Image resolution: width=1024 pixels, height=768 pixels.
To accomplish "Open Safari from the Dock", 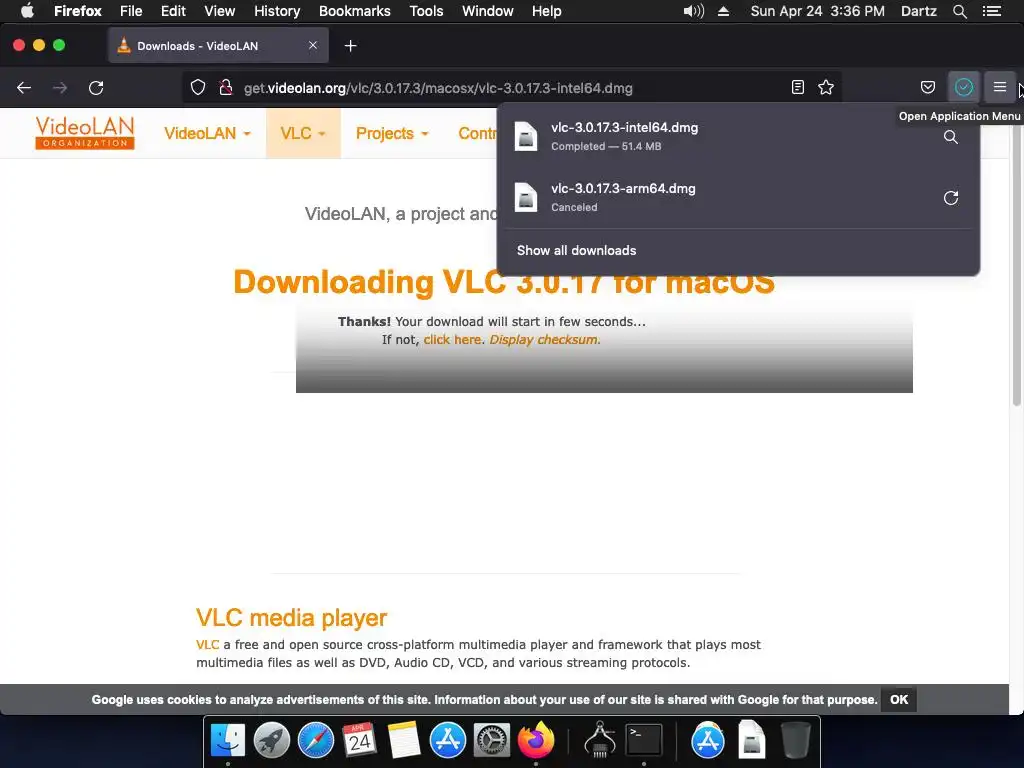I will tap(315, 740).
